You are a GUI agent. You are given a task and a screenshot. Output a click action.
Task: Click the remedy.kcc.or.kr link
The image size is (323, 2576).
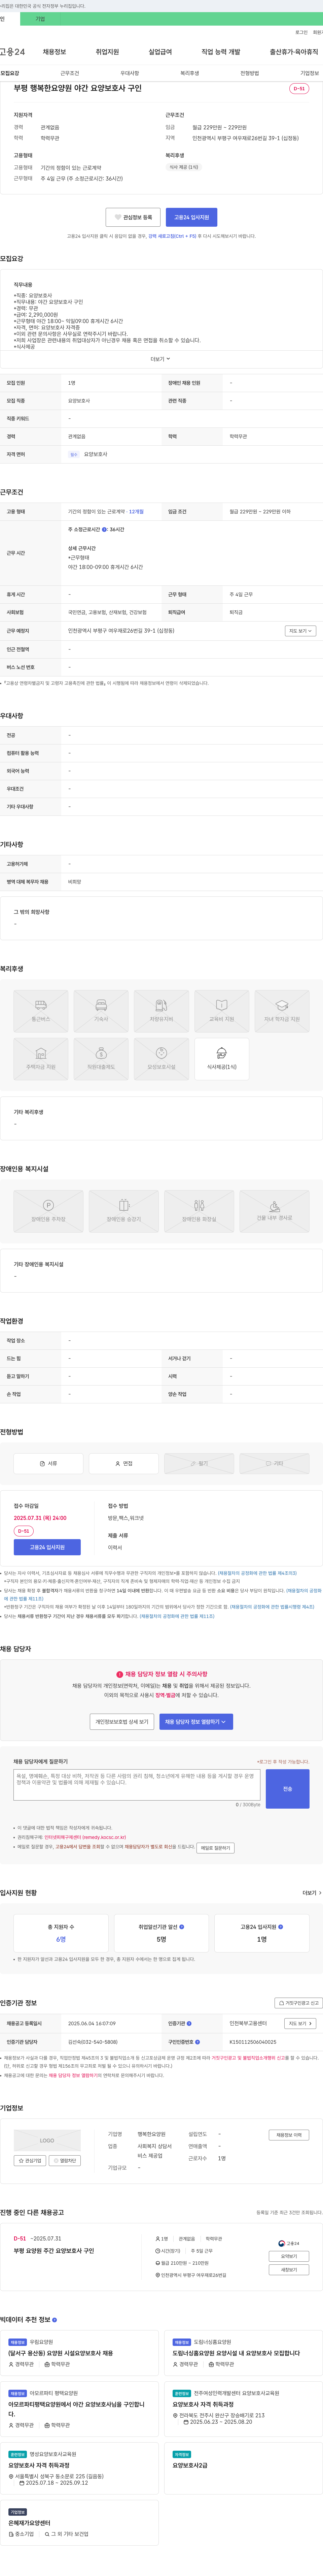85,1837
